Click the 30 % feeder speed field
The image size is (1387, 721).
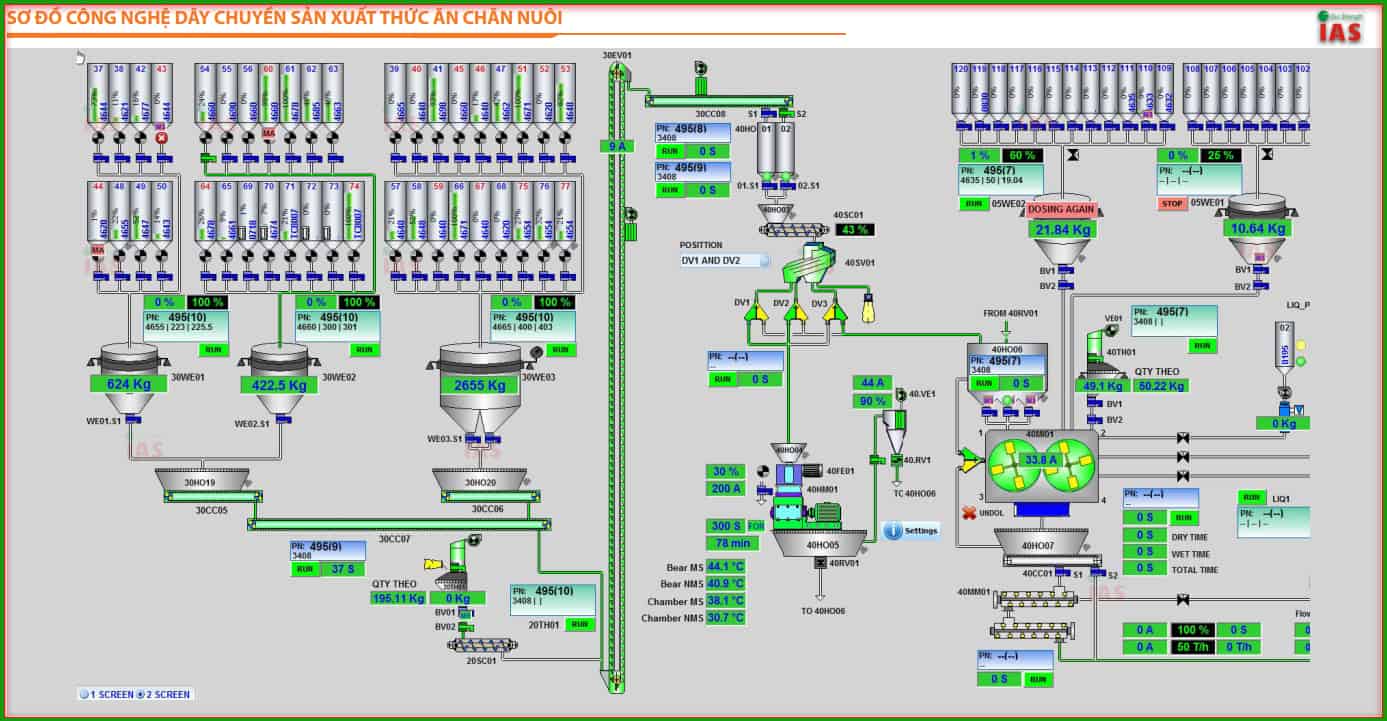(x=727, y=471)
